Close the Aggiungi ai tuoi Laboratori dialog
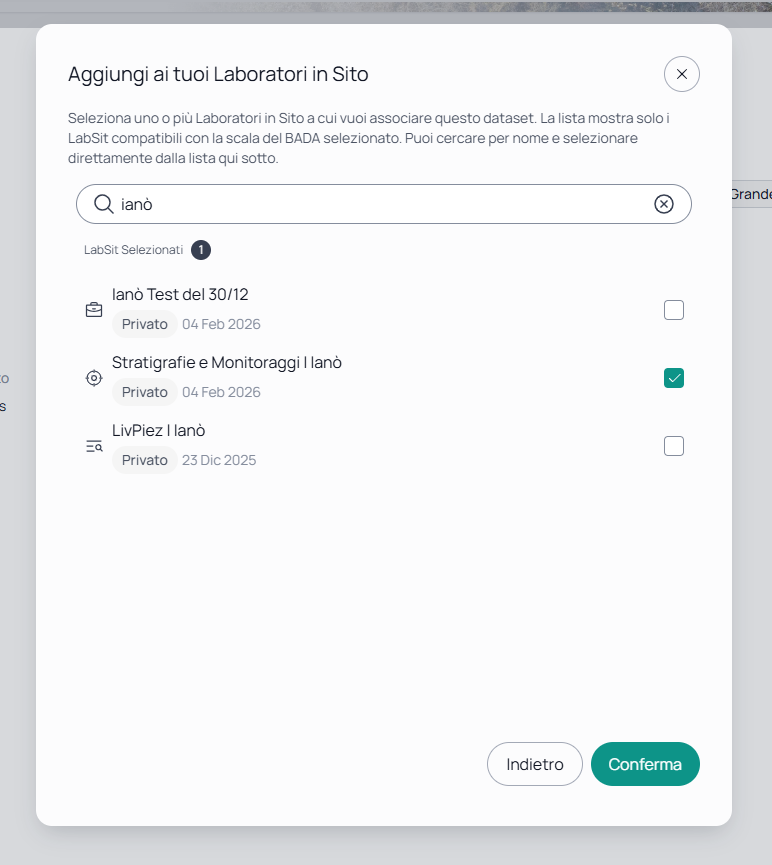Viewport: 772px width, 865px height. click(x=682, y=74)
